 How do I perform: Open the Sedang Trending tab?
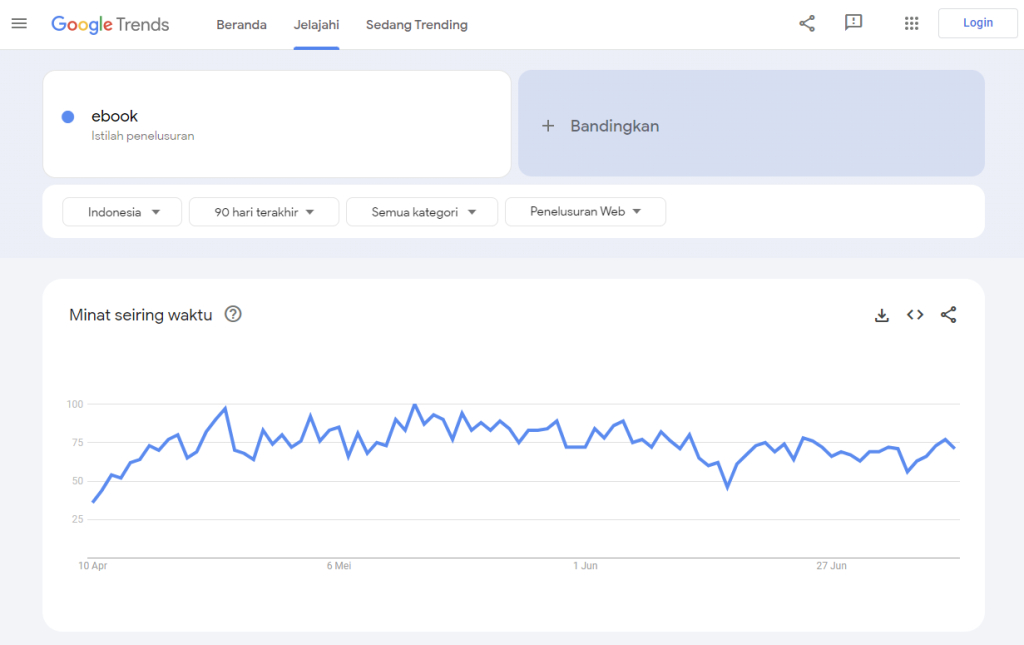417,24
